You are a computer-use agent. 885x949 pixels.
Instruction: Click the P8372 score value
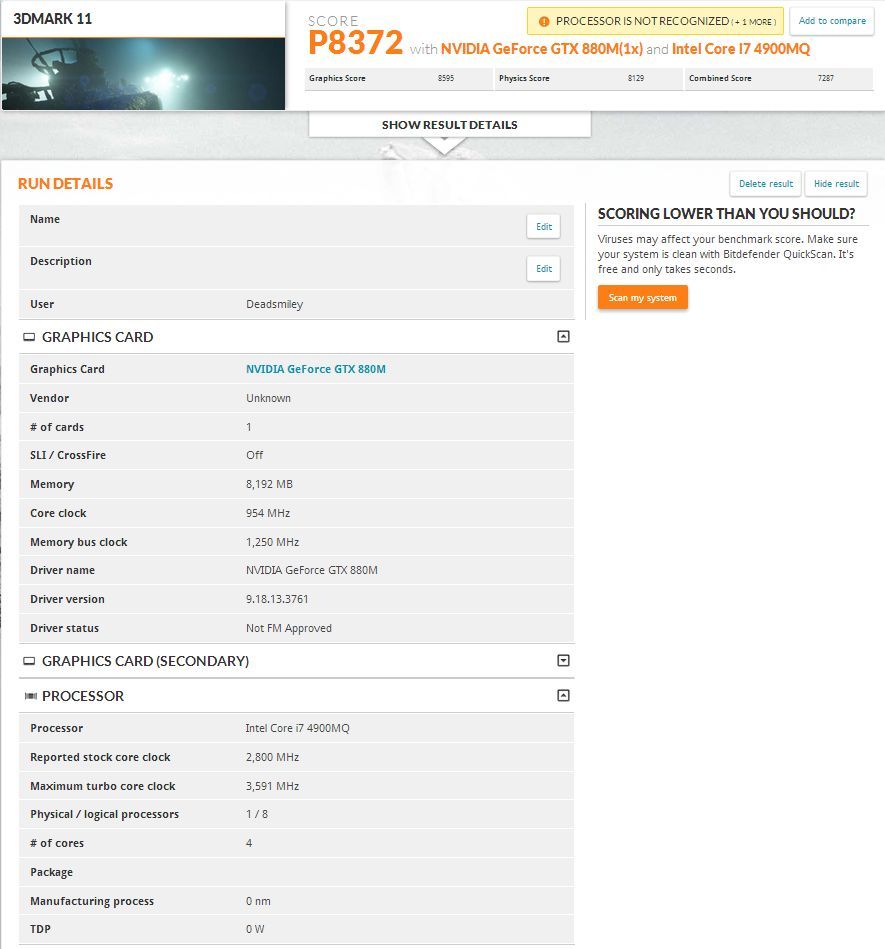(x=355, y=43)
